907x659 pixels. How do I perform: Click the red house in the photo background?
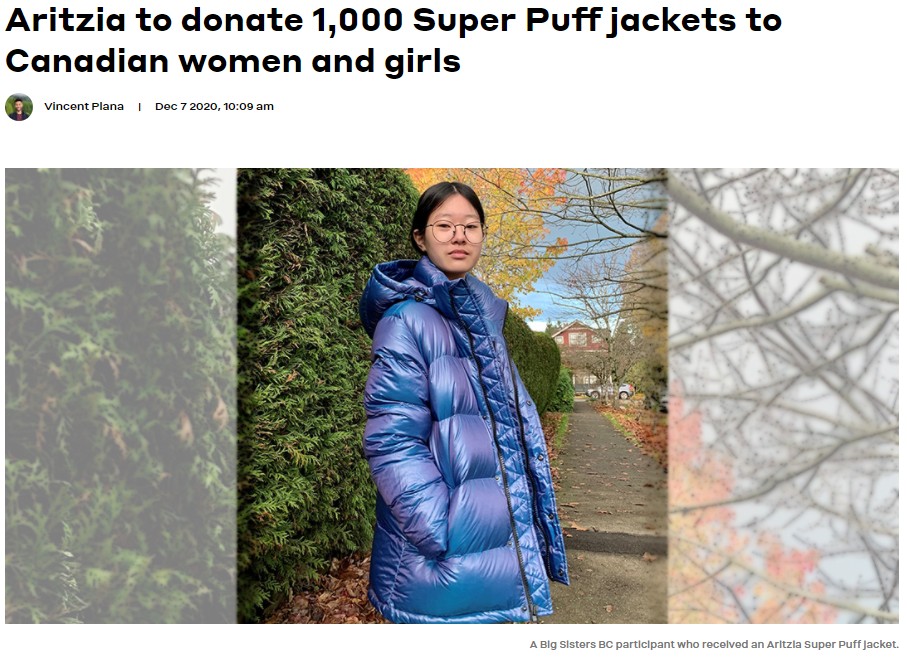[x=580, y=339]
